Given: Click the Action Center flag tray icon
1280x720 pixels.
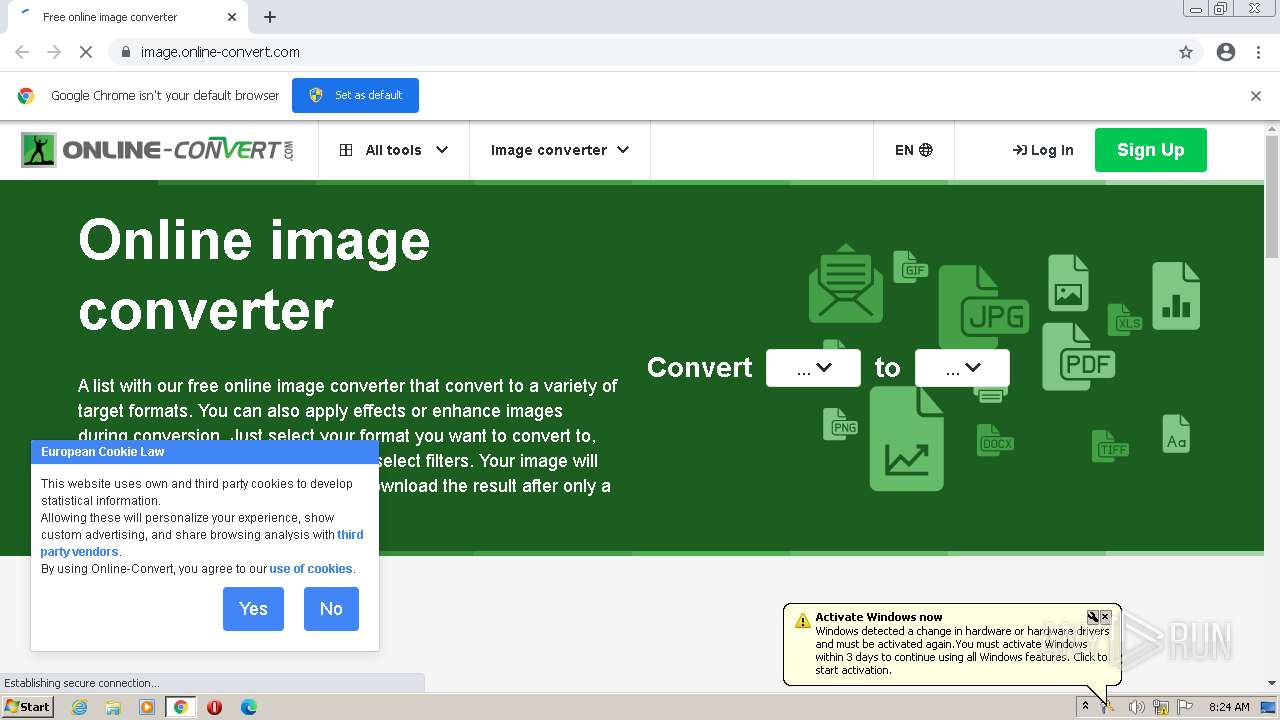Looking at the screenshot, I should click(1185, 707).
